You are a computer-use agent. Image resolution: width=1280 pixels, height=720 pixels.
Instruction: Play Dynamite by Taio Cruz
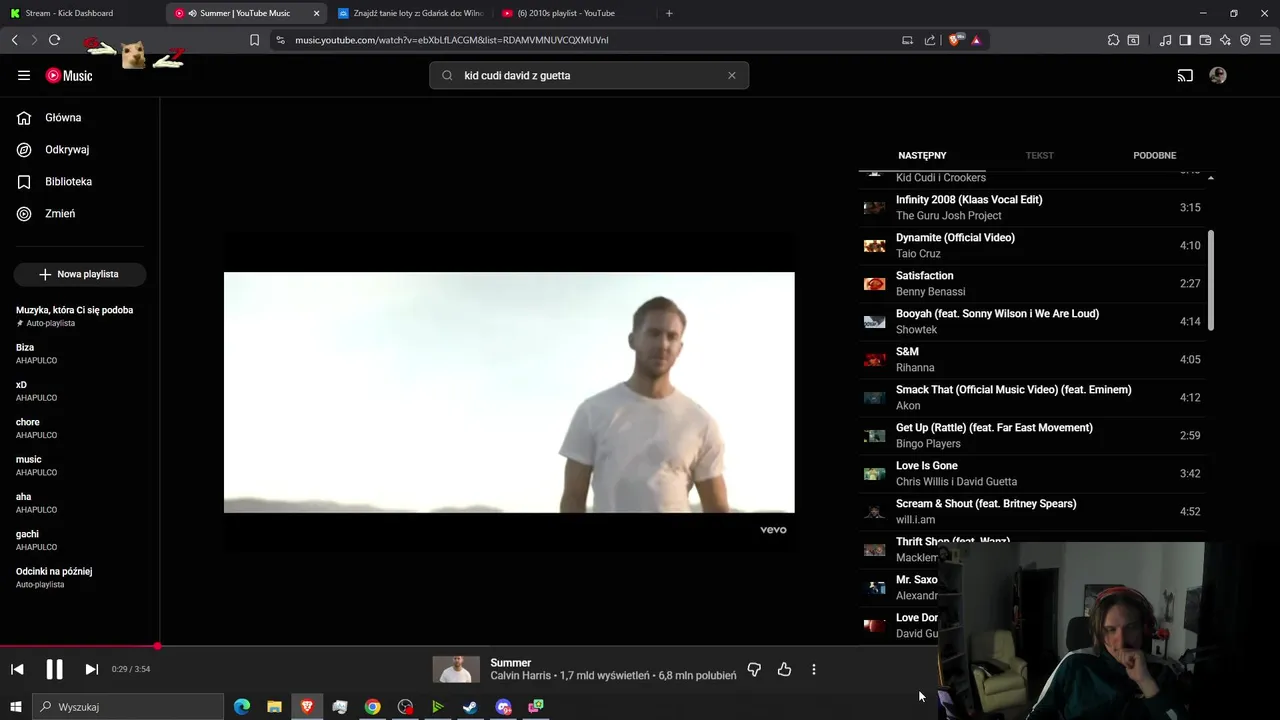coord(1033,246)
